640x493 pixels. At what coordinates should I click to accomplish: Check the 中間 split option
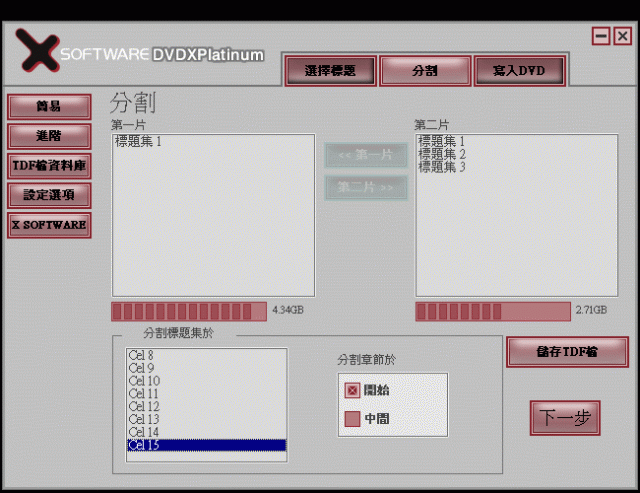pos(352,419)
